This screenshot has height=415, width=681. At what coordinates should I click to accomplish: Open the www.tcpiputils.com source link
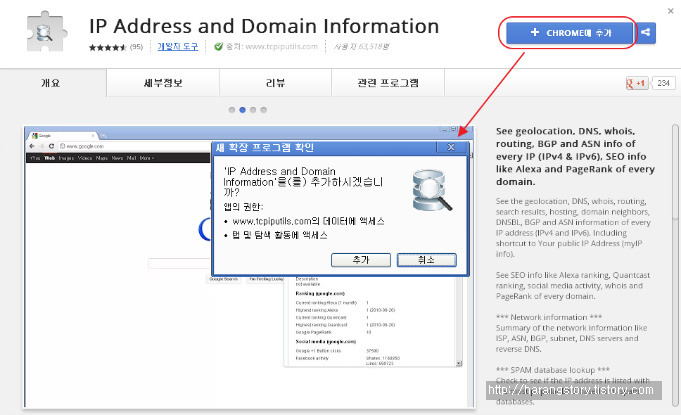281,46
